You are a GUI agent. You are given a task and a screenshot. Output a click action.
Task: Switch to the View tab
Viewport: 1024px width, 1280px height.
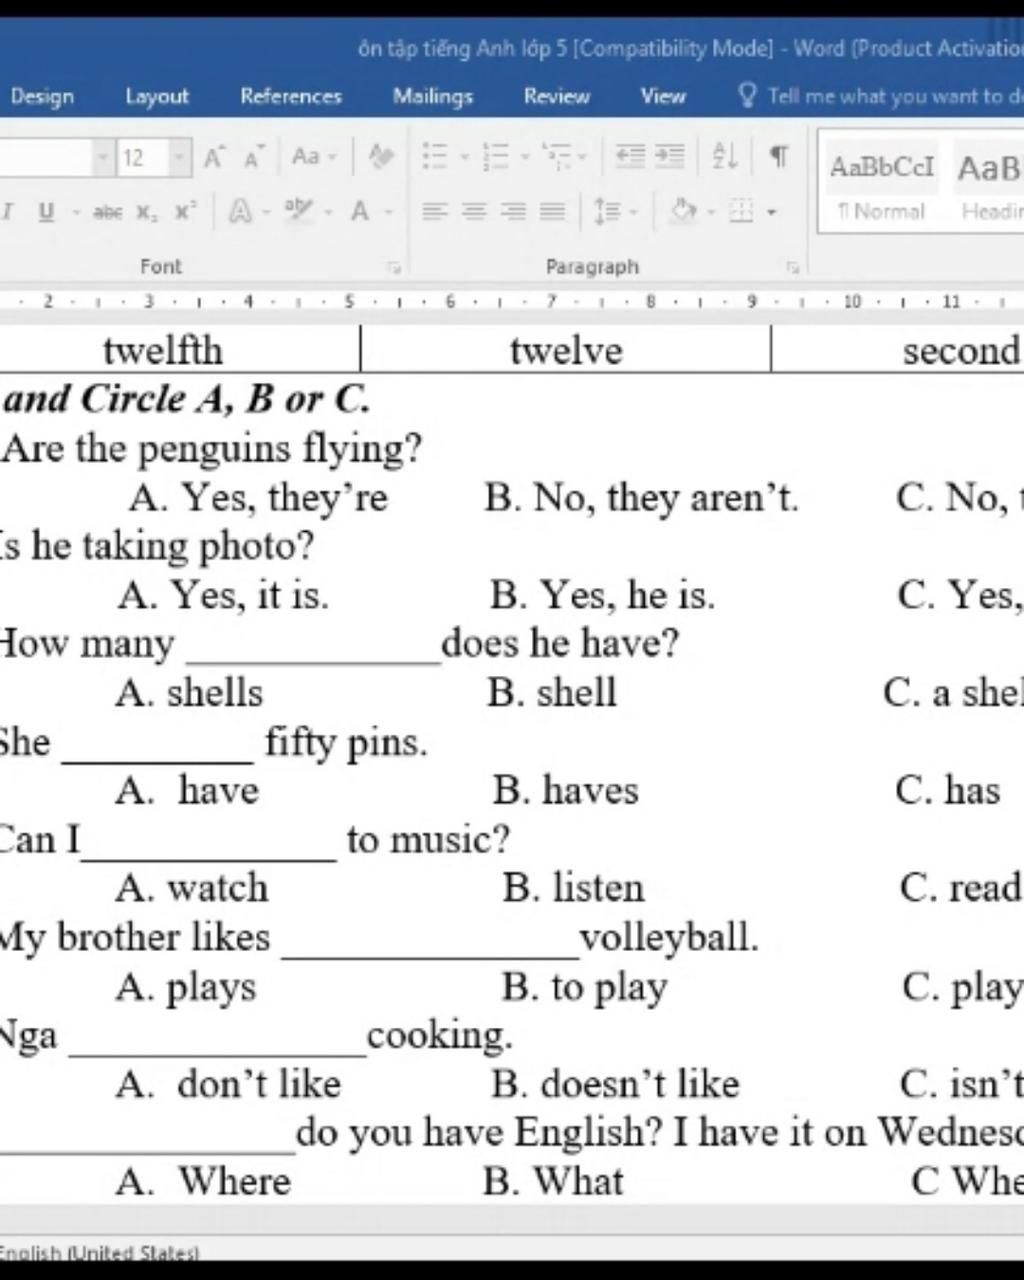[663, 96]
